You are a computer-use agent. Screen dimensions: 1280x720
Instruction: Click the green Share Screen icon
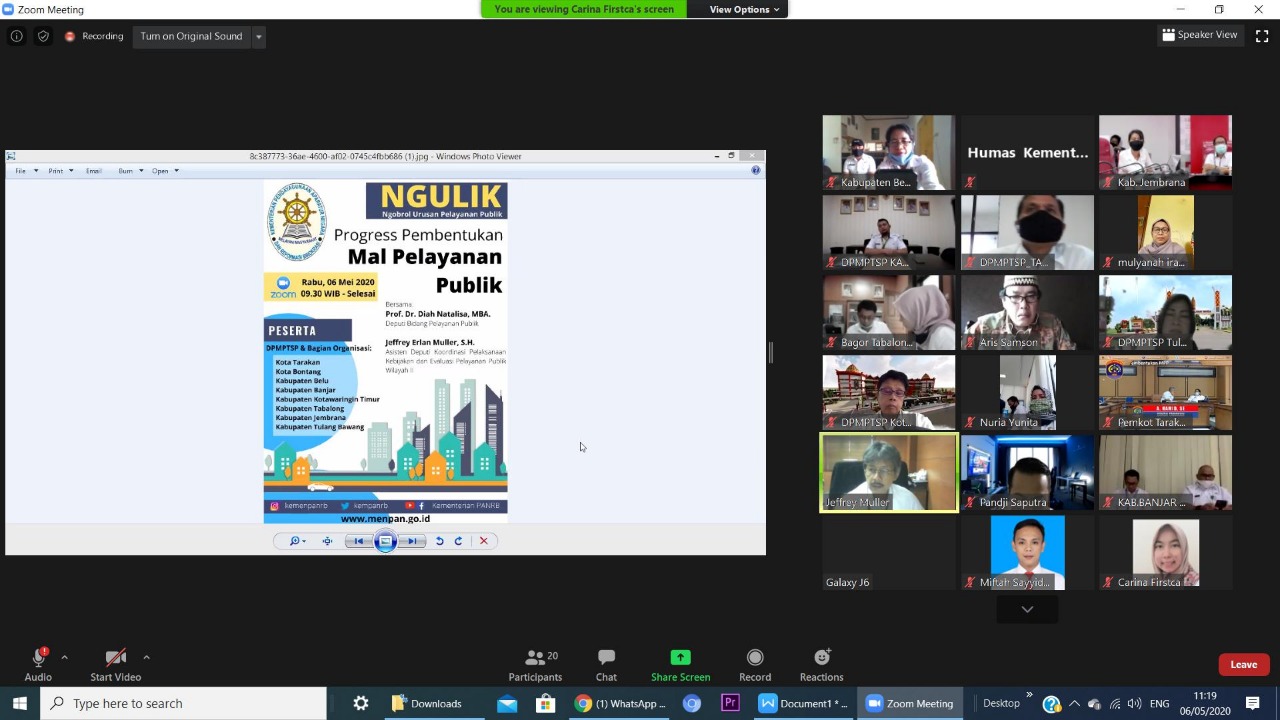coord(680,657)
